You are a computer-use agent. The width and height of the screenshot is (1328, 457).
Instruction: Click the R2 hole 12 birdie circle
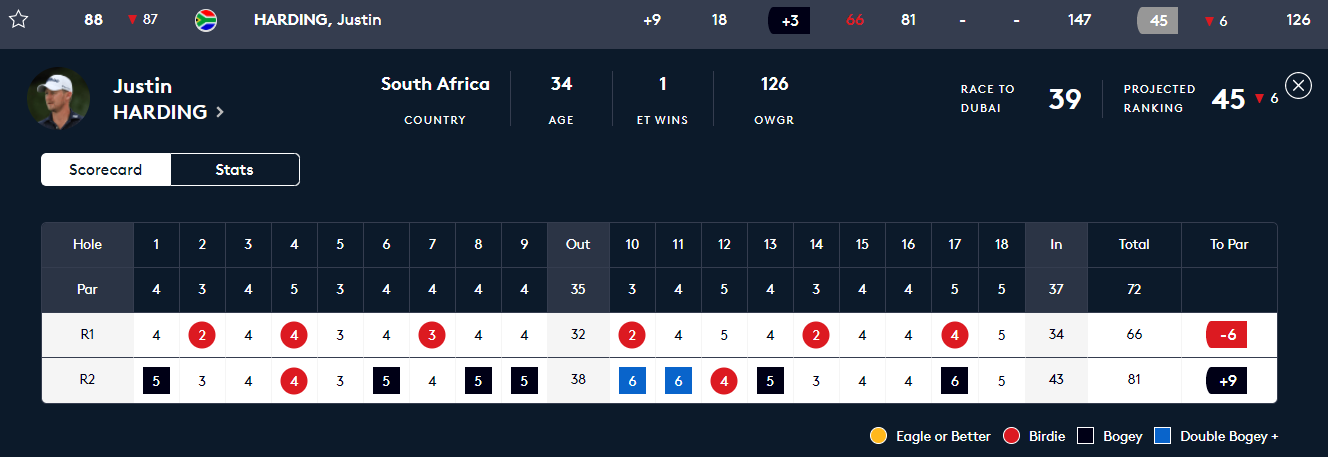point(724,381)
